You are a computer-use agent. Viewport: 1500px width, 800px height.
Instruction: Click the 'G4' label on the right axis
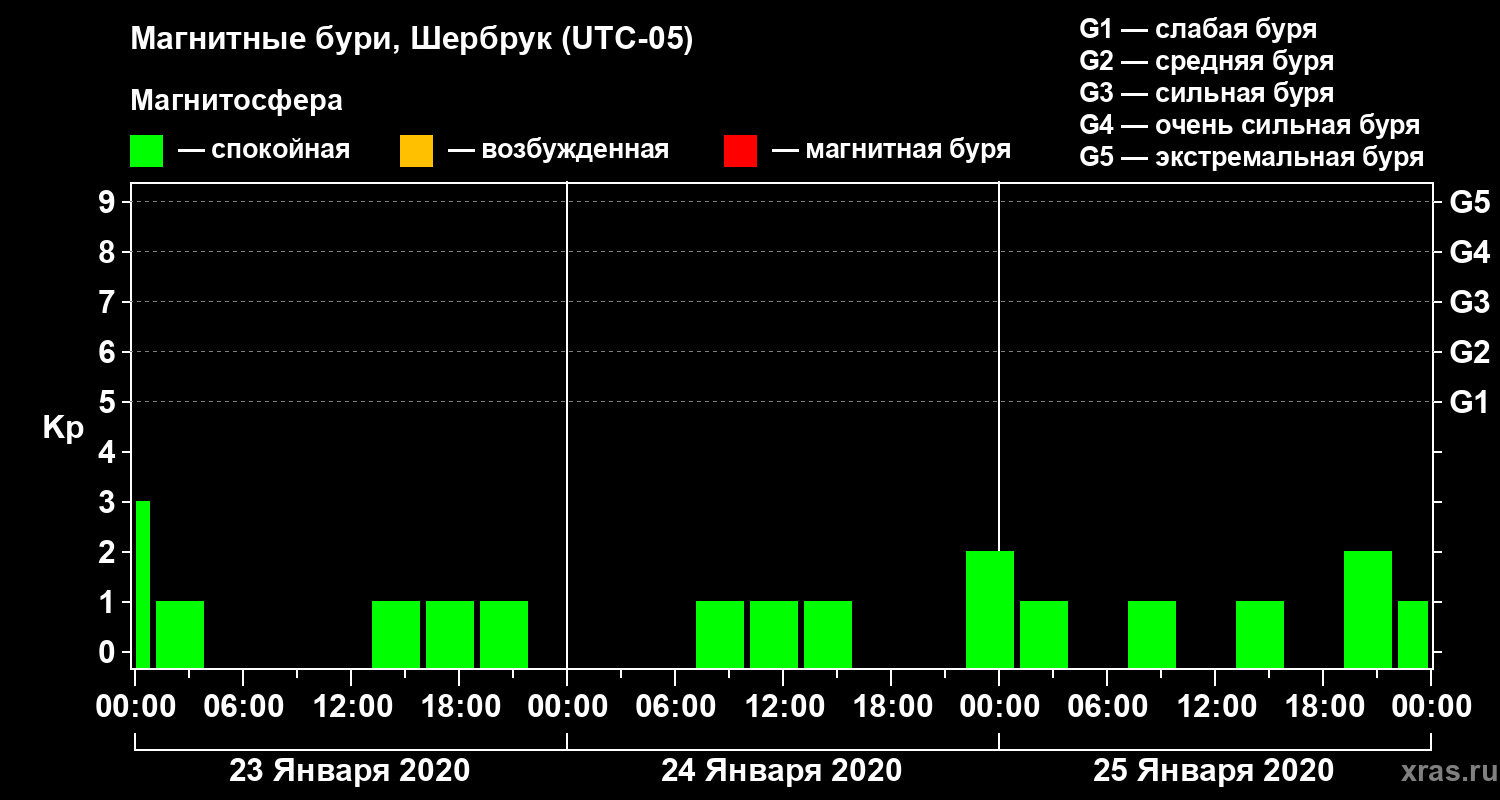pos(1469,252)
